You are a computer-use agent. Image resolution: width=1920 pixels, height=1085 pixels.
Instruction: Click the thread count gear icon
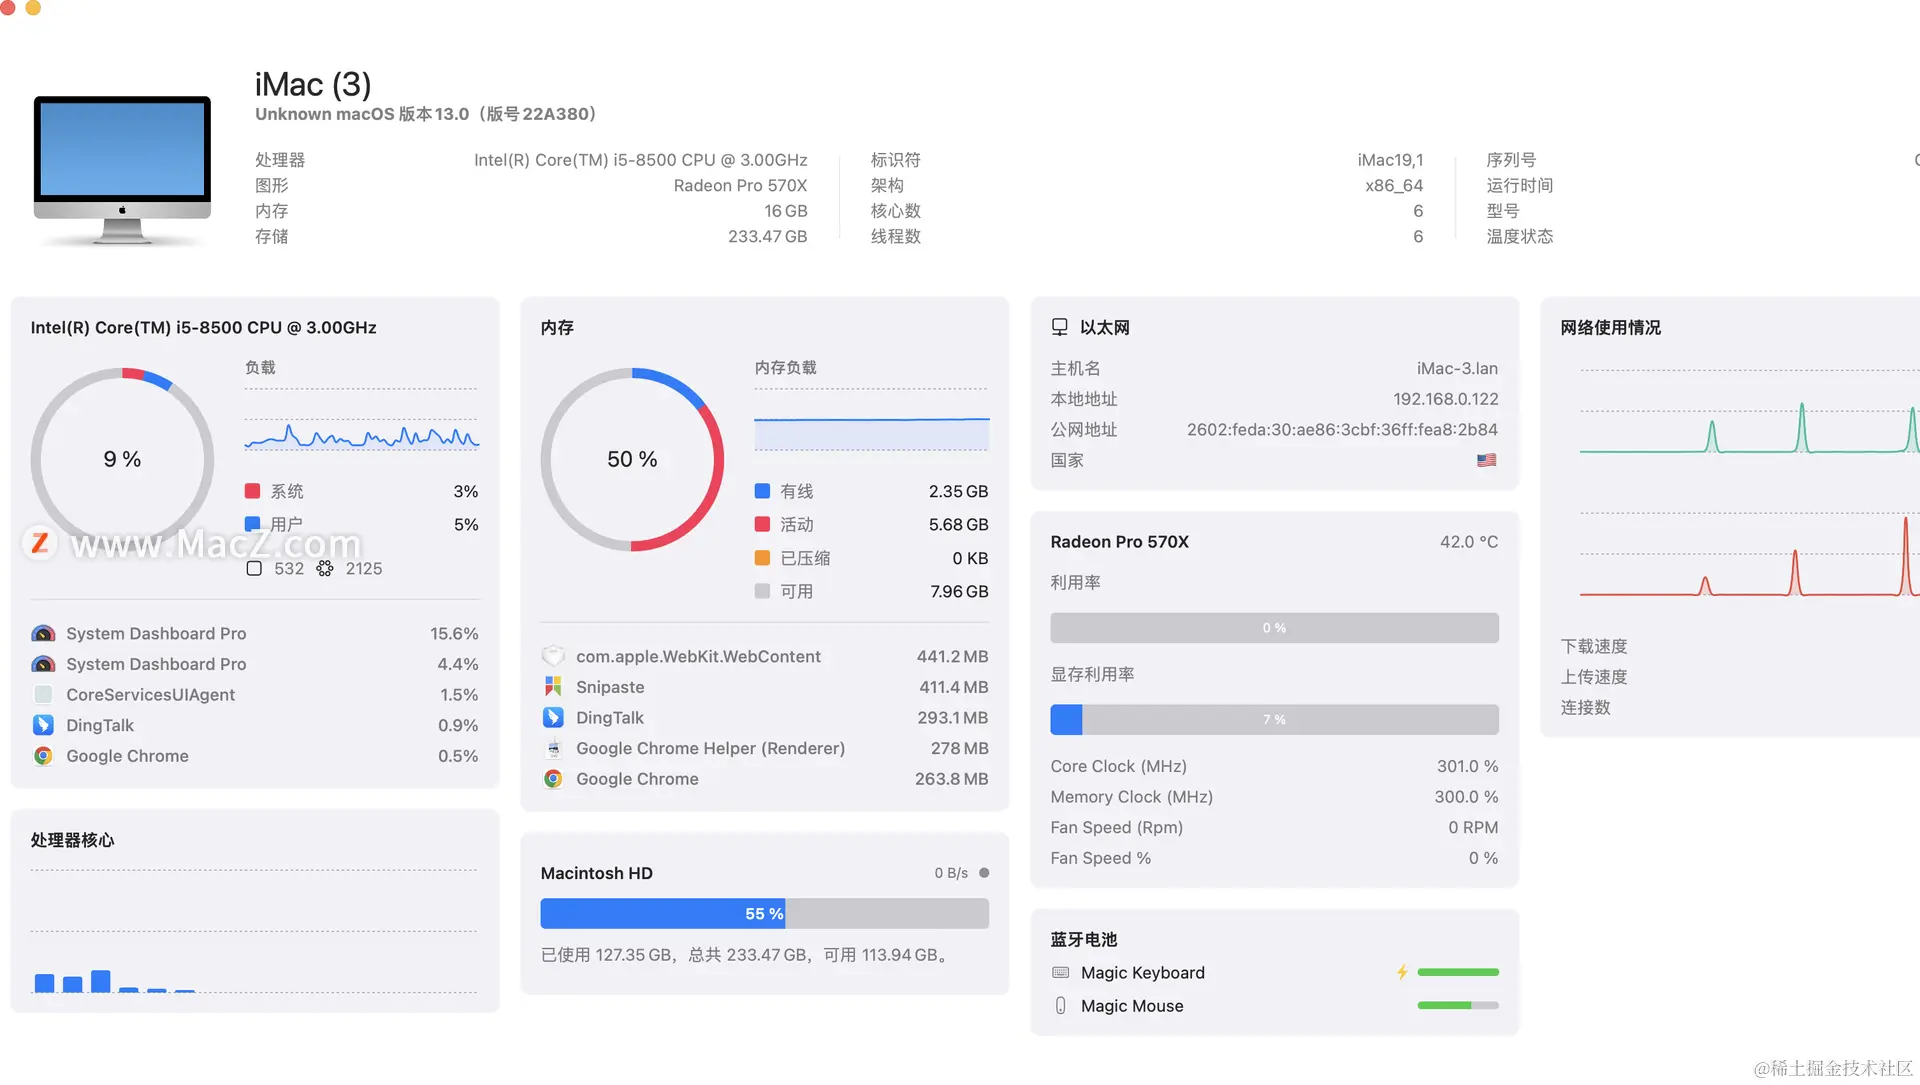pos(325,568)
